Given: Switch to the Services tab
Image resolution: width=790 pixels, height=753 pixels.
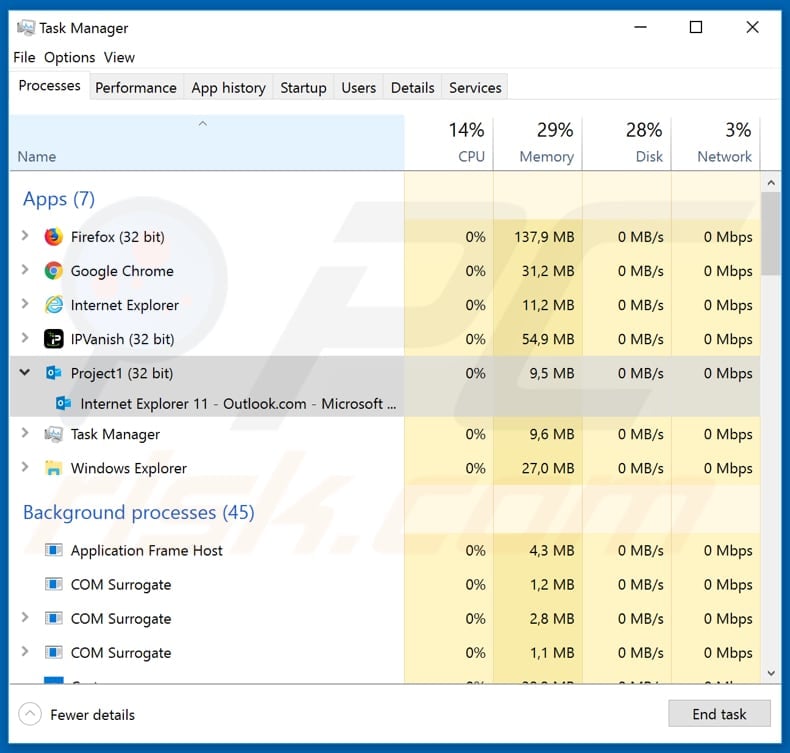Looking at the screenshot, I should 475,88.
